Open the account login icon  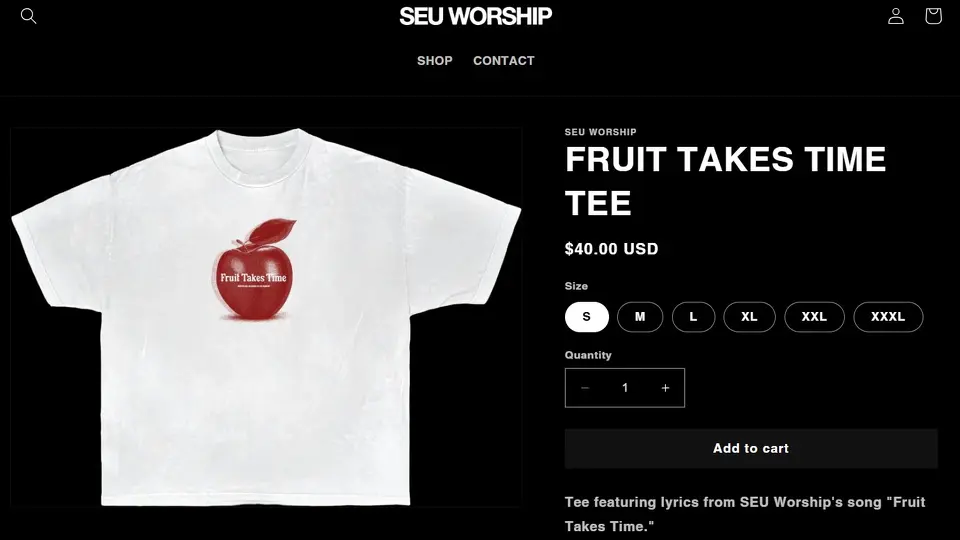pyautogui.click(x=896, y=16)
